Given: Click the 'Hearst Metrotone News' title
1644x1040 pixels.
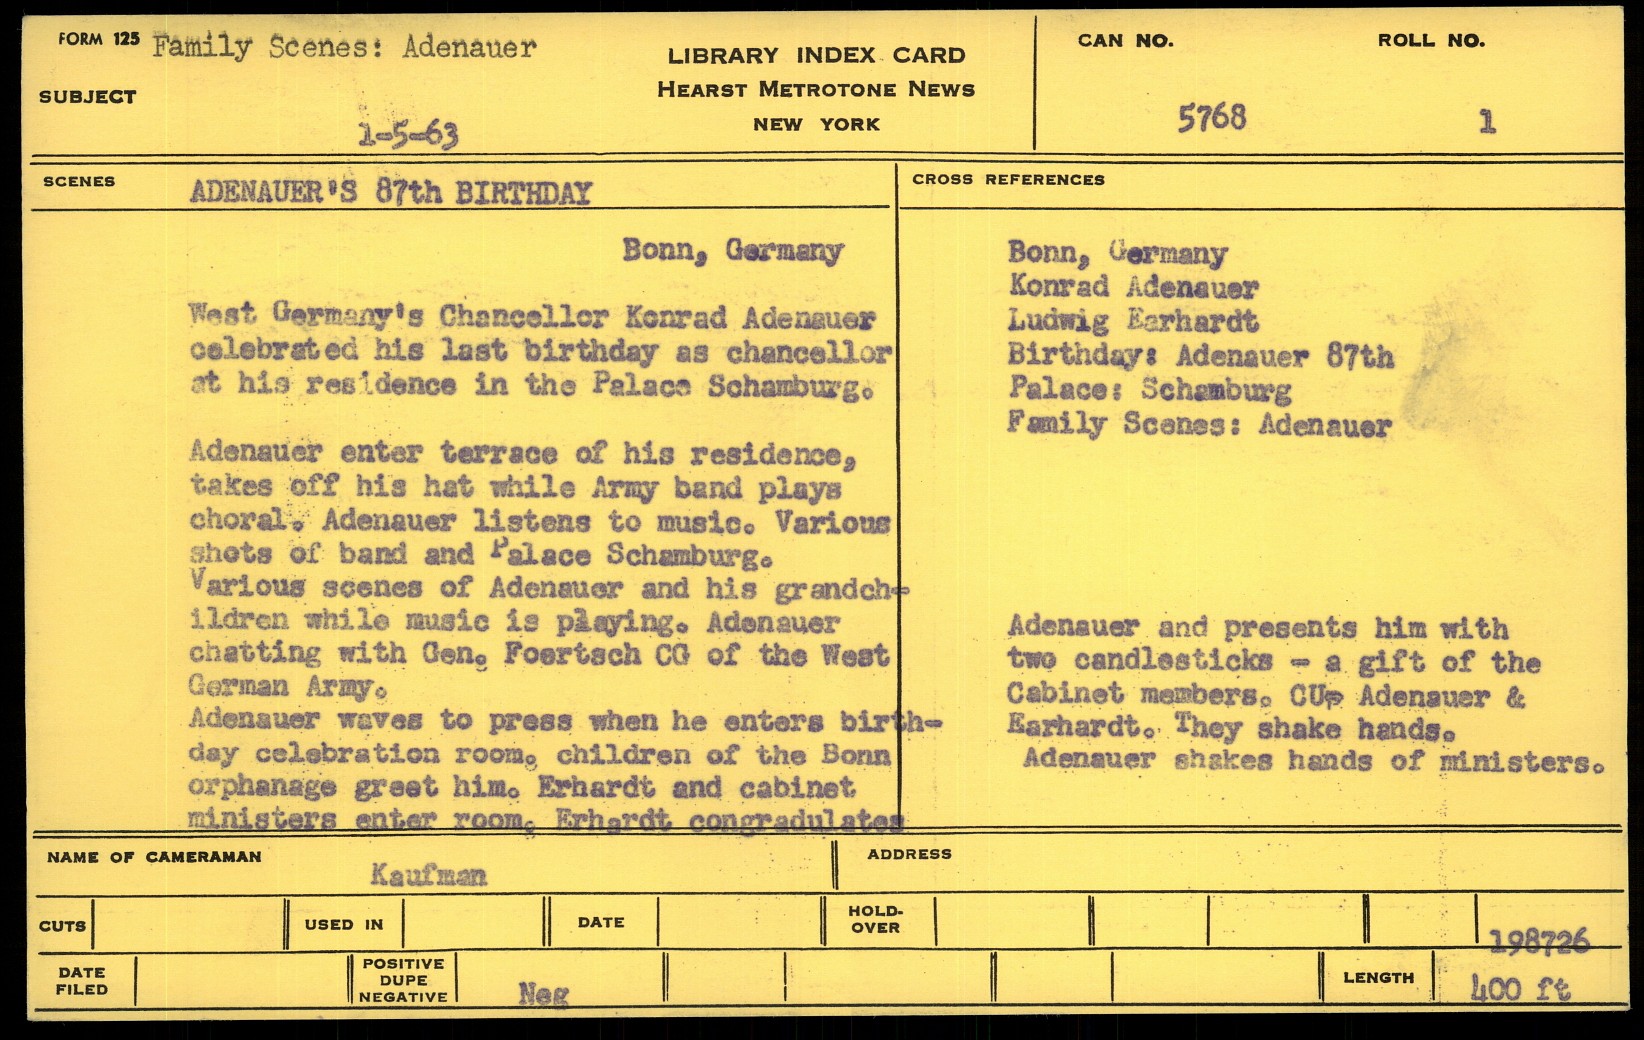Looking at the screenshot, I should (x=816, y=90).
